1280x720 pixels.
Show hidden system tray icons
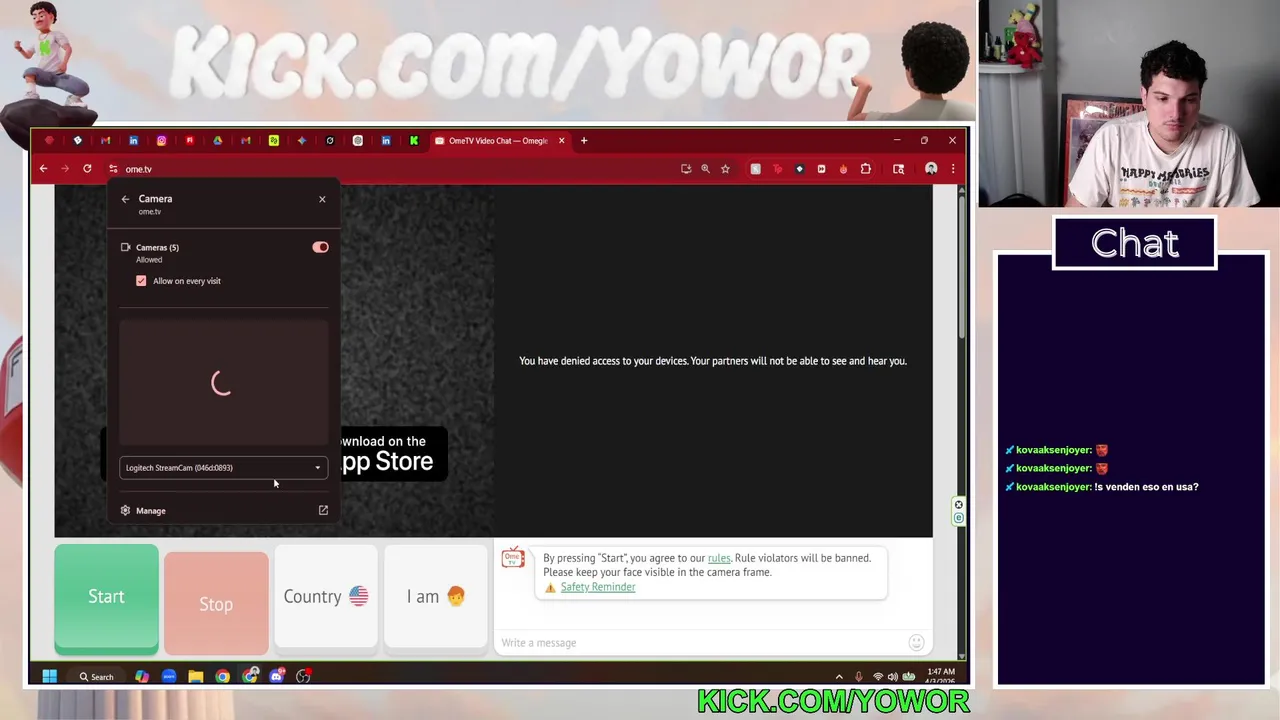click(839, 677)
